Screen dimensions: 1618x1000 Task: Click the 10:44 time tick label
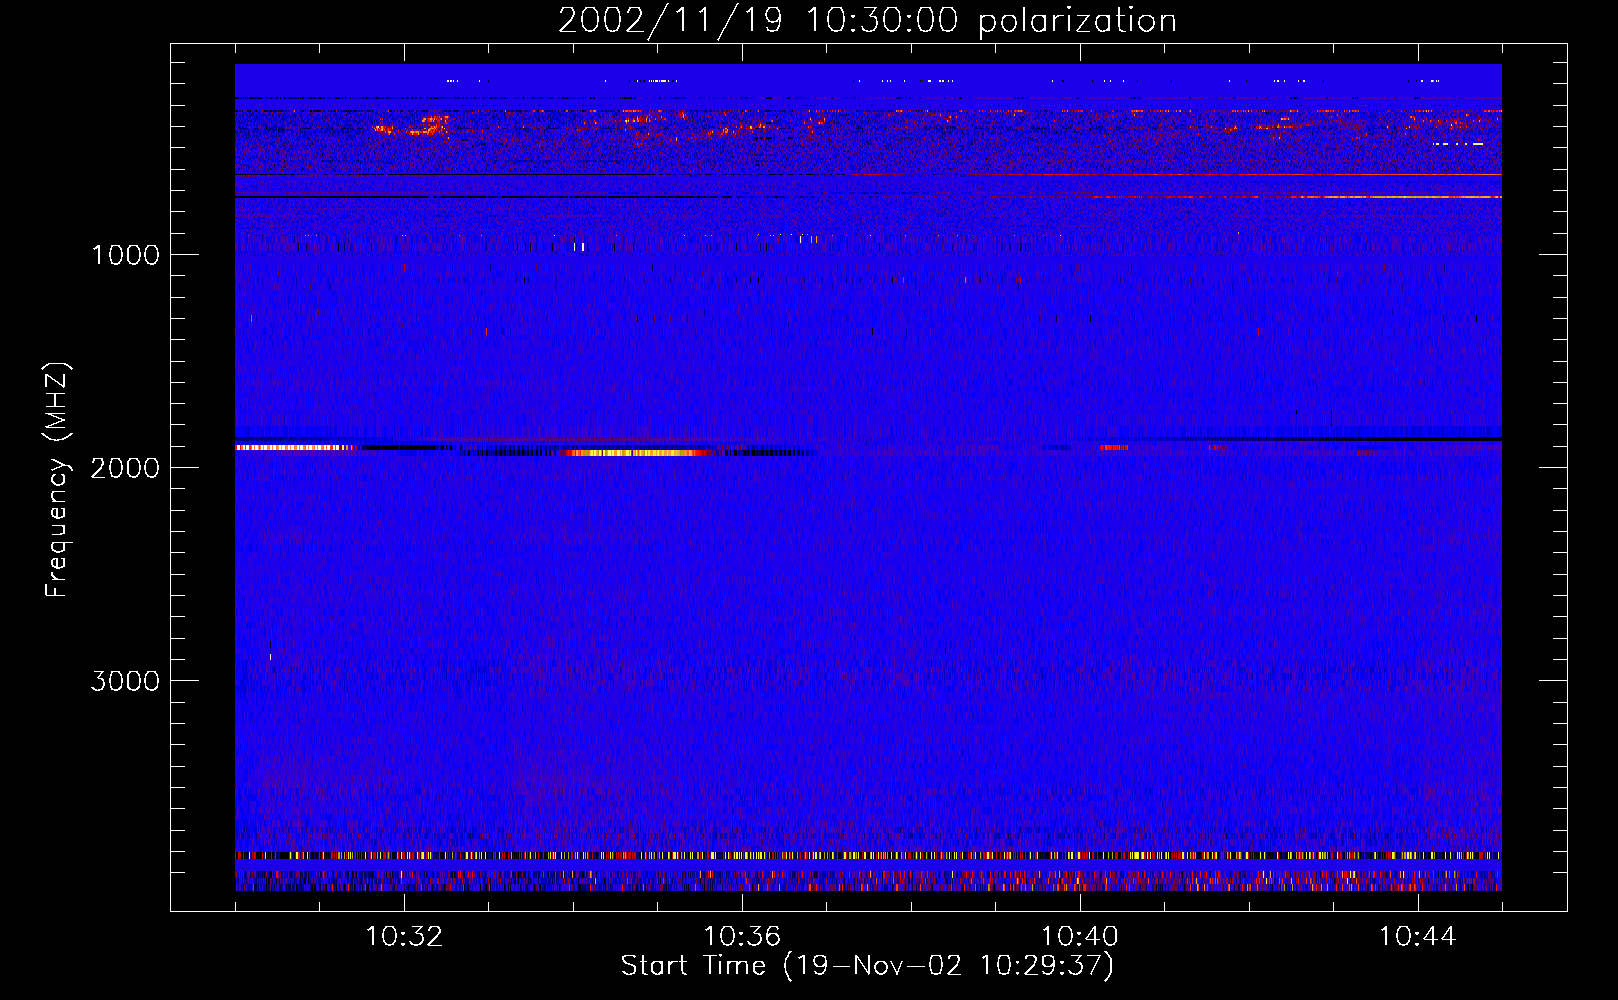tap(1418, 936)
